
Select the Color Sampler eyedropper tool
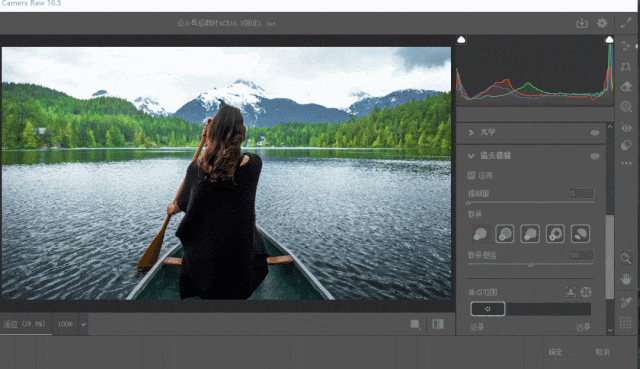tap(626, 302)
